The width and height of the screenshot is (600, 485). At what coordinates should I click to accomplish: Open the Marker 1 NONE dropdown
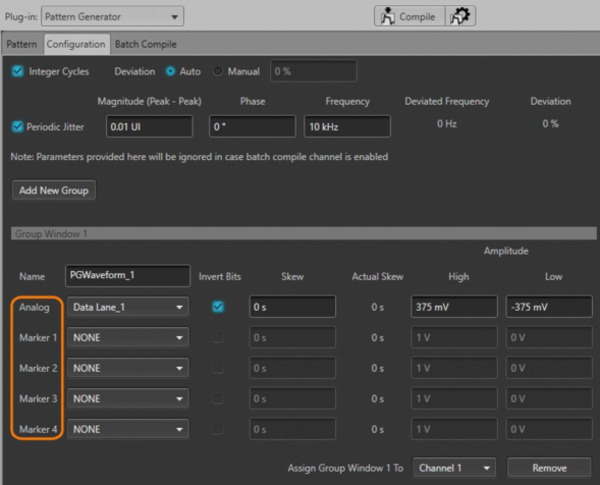[127, 338]
